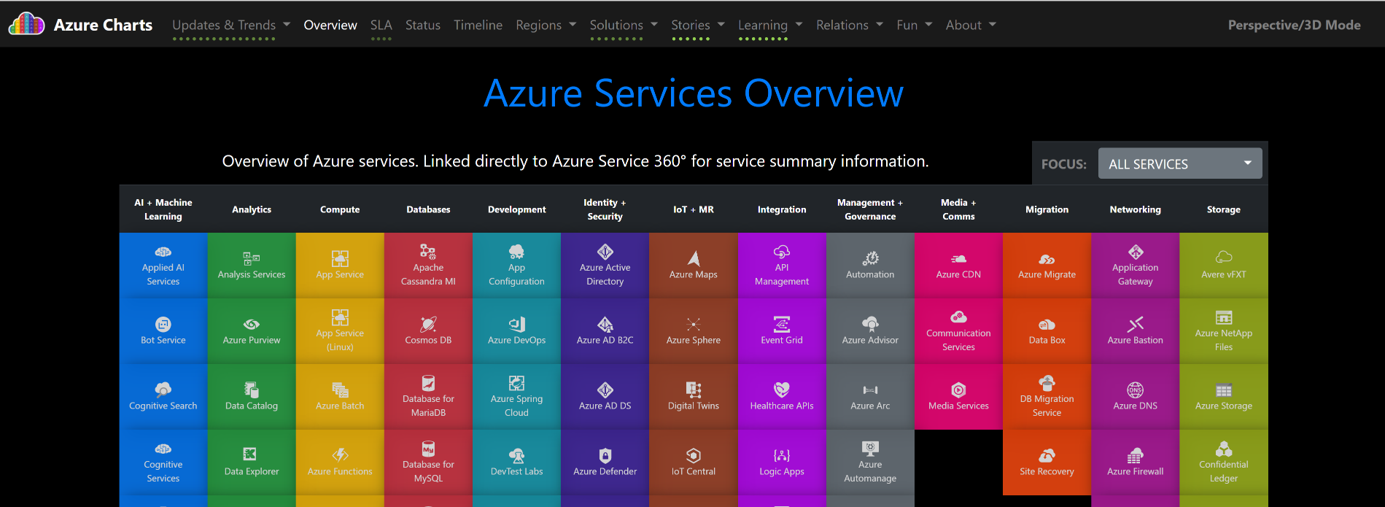Viewport: 1385px width, 507px height.
Task: Expand the Stories dropdown
Action: 698,25
